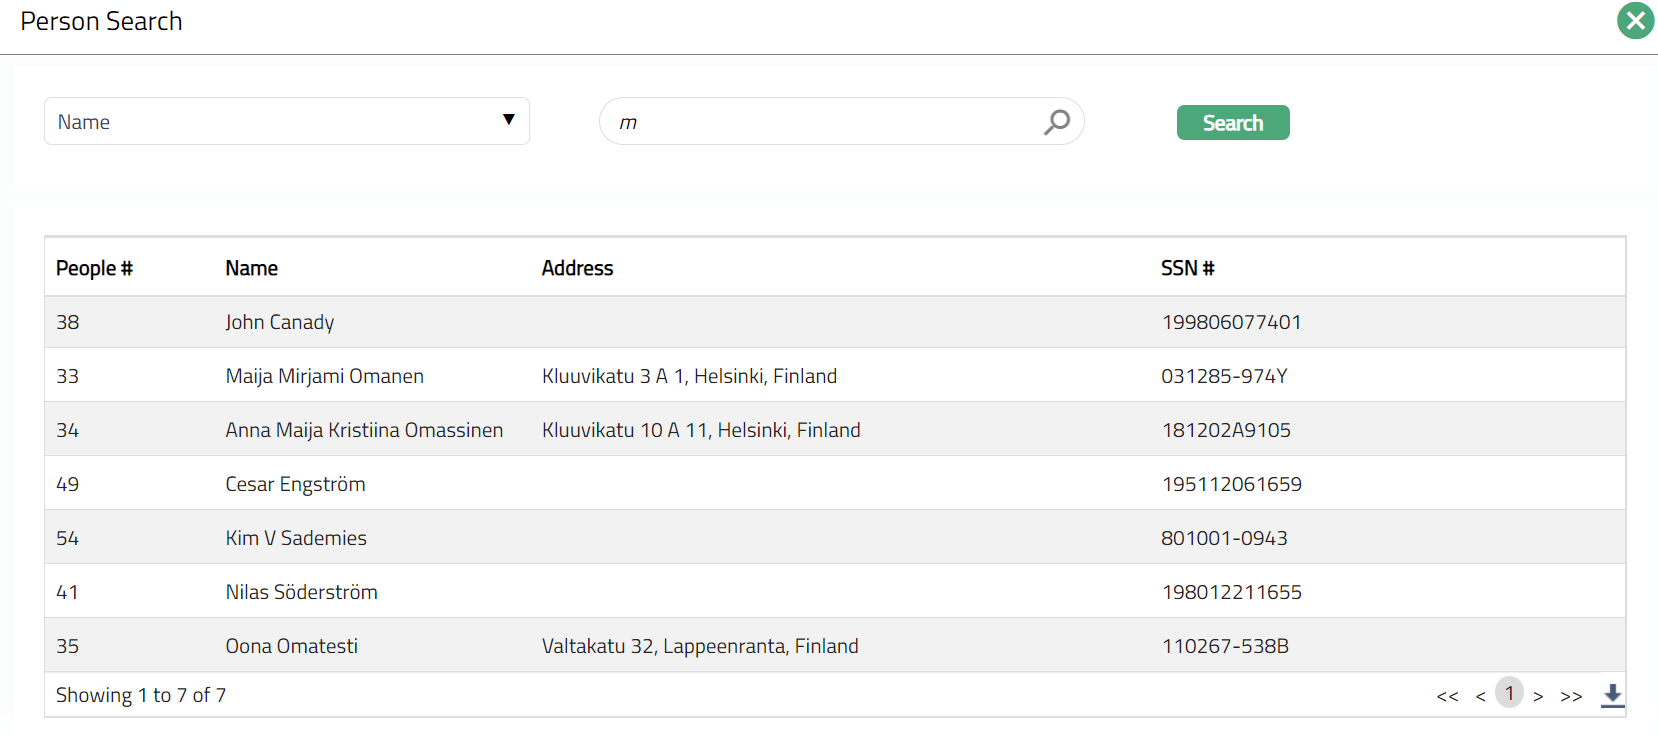Pick the Oona Omatesti record
The image size is (1658, 735).
(291, 646)
